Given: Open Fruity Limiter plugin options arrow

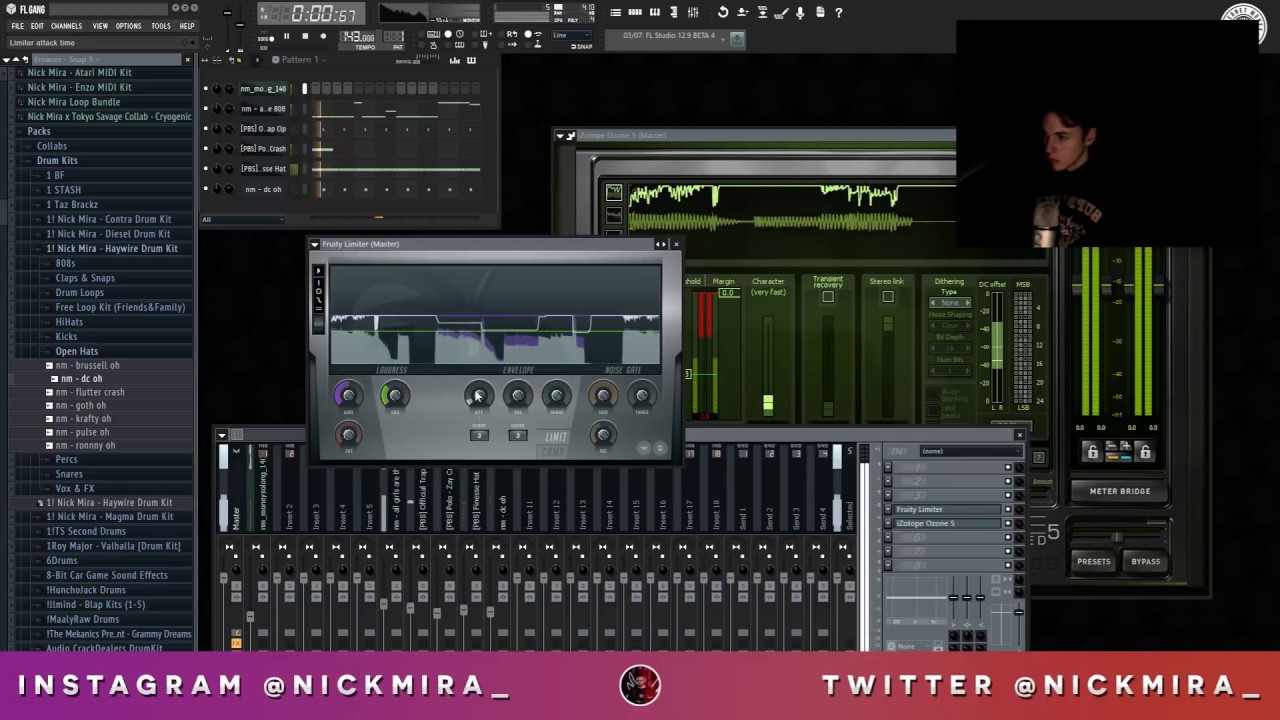Looking at the screenshot, I should pyautogui.click(x=314, y=244).
